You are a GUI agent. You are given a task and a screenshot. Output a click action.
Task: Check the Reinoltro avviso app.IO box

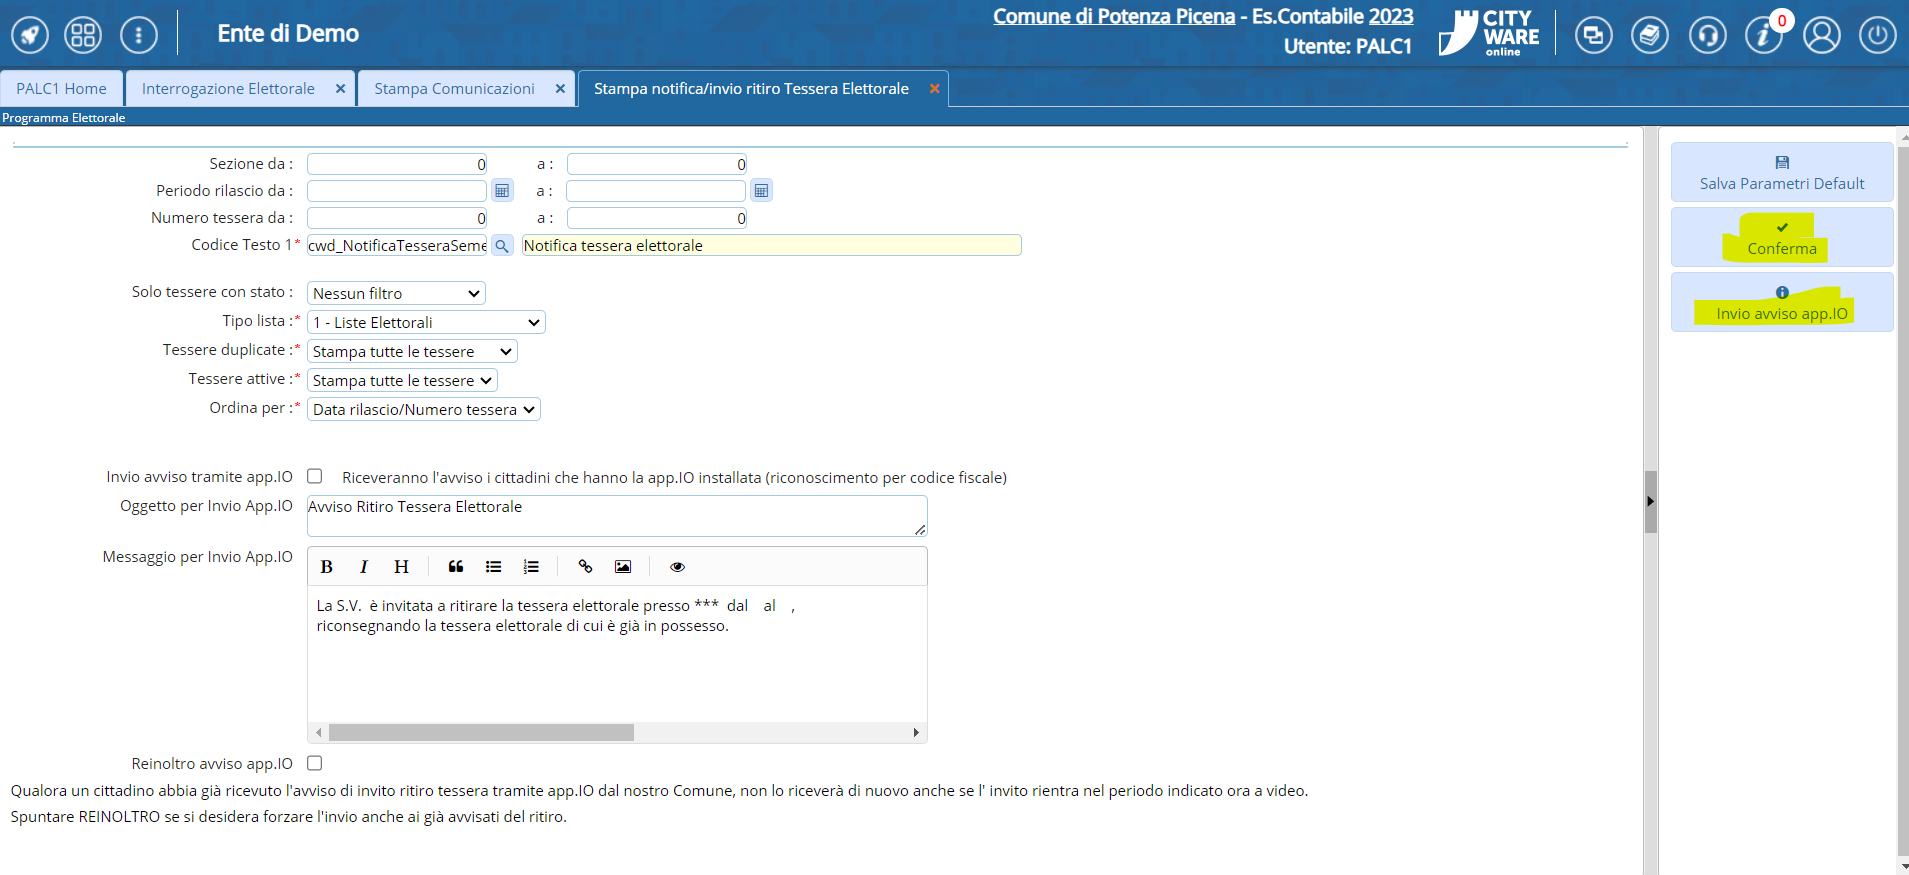pos(315,763)
